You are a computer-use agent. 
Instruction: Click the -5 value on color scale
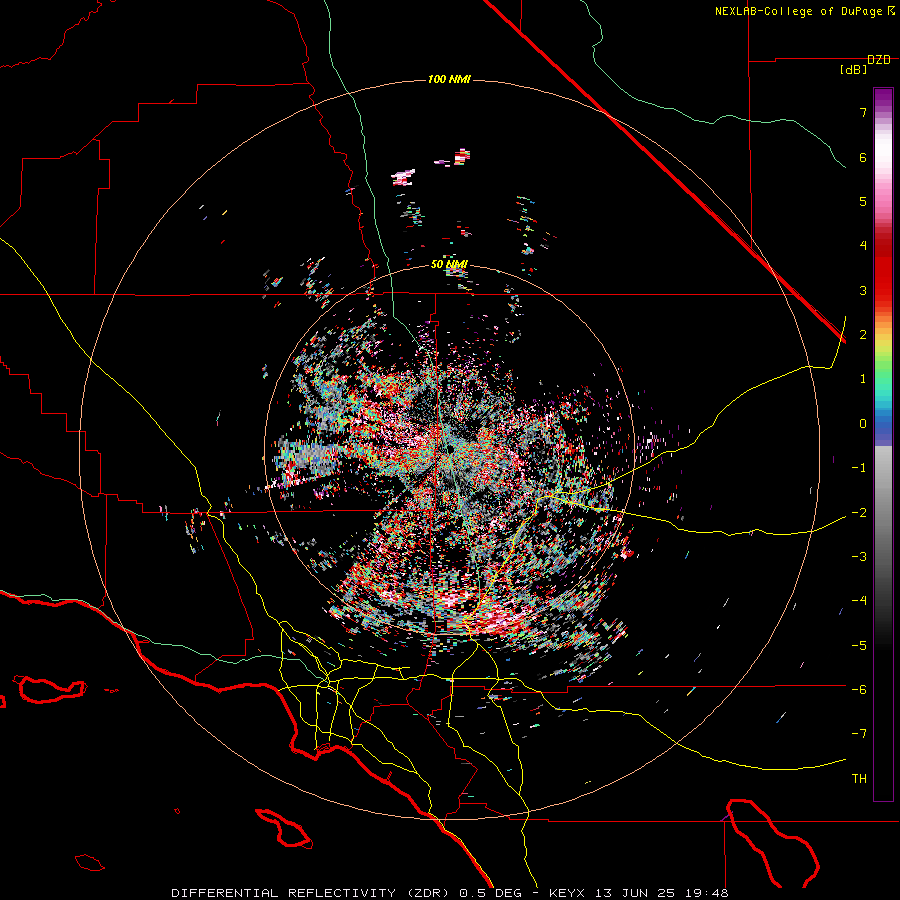(859, 645)
